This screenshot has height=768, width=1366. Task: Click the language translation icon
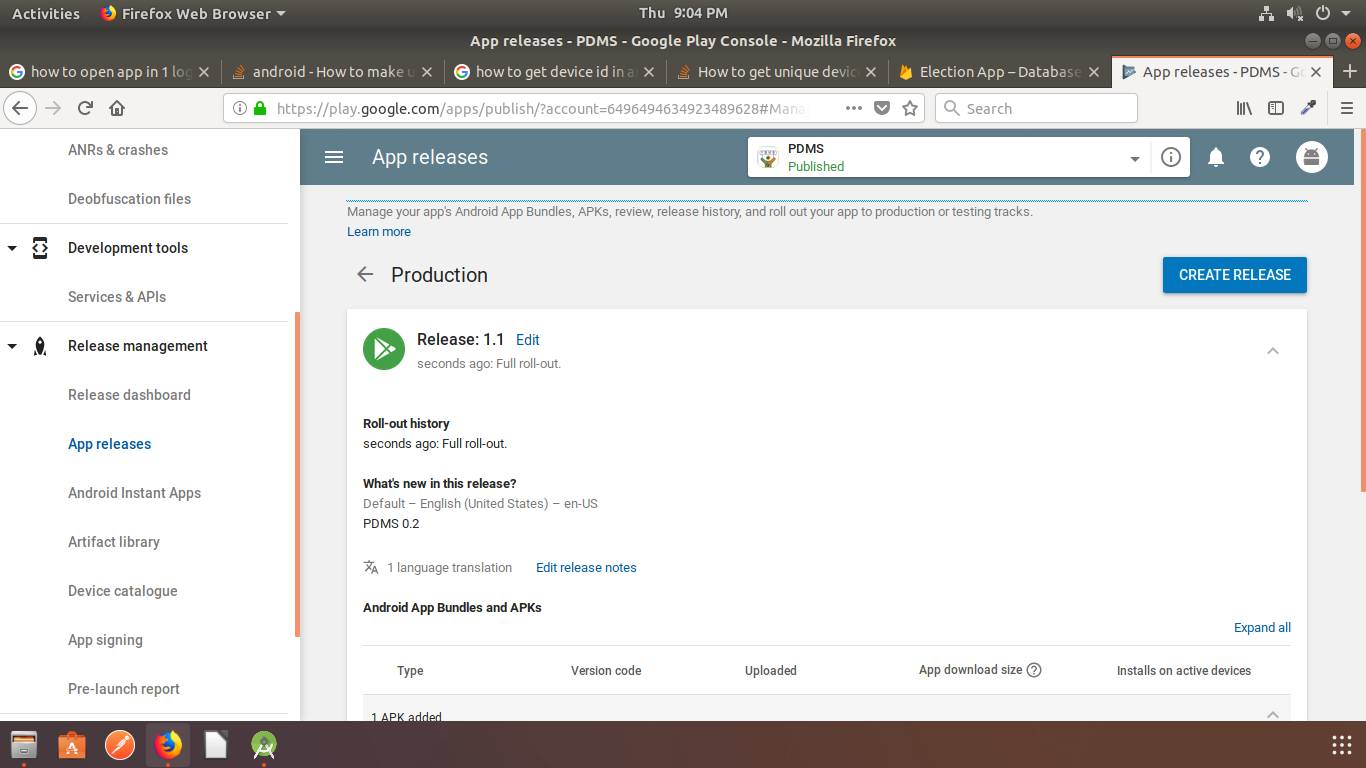(371, 567)
